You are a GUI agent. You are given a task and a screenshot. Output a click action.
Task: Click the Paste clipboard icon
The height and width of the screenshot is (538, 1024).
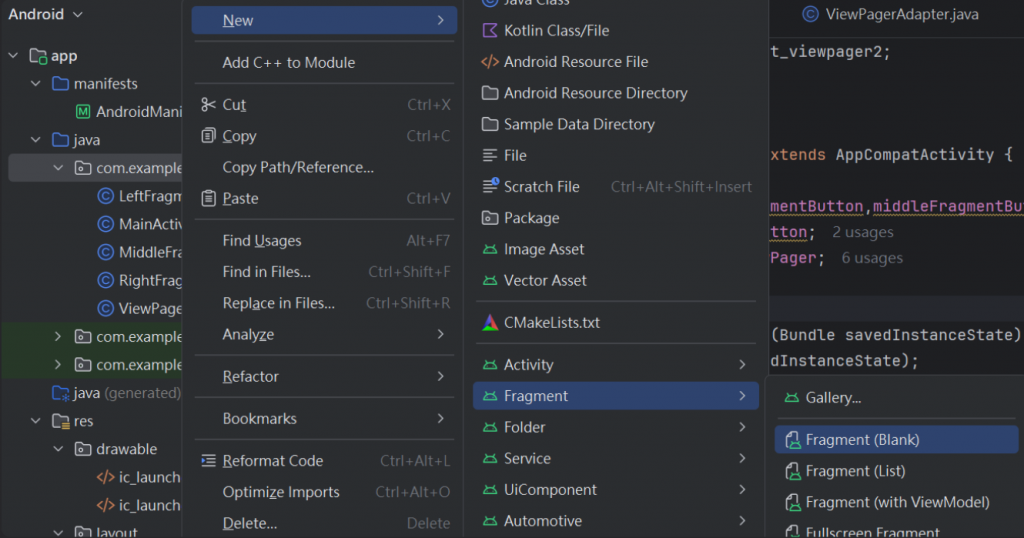click(208, 198)
